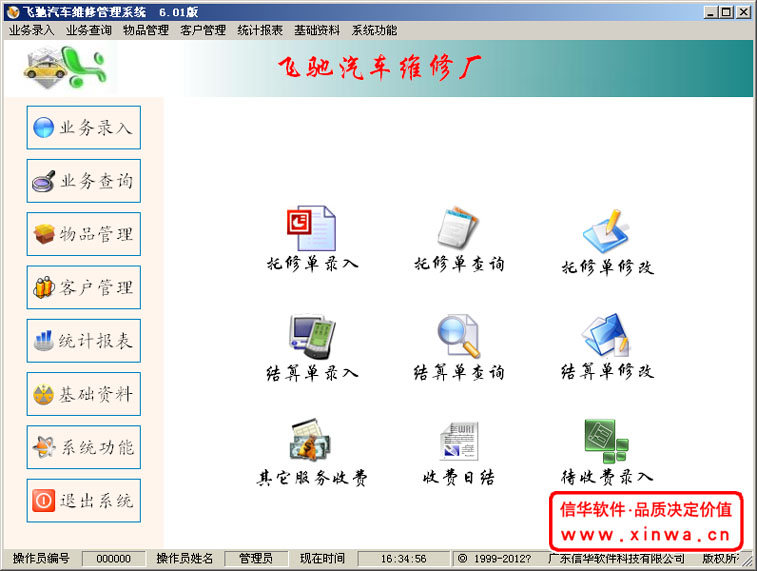Click the 客户管理 sidebar button label

pyautogui.click(x=96, y=288)
